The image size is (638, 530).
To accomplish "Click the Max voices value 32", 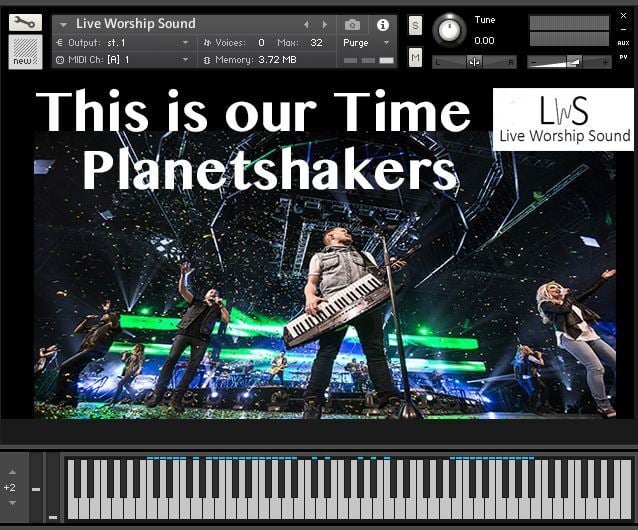I will 316,42.
